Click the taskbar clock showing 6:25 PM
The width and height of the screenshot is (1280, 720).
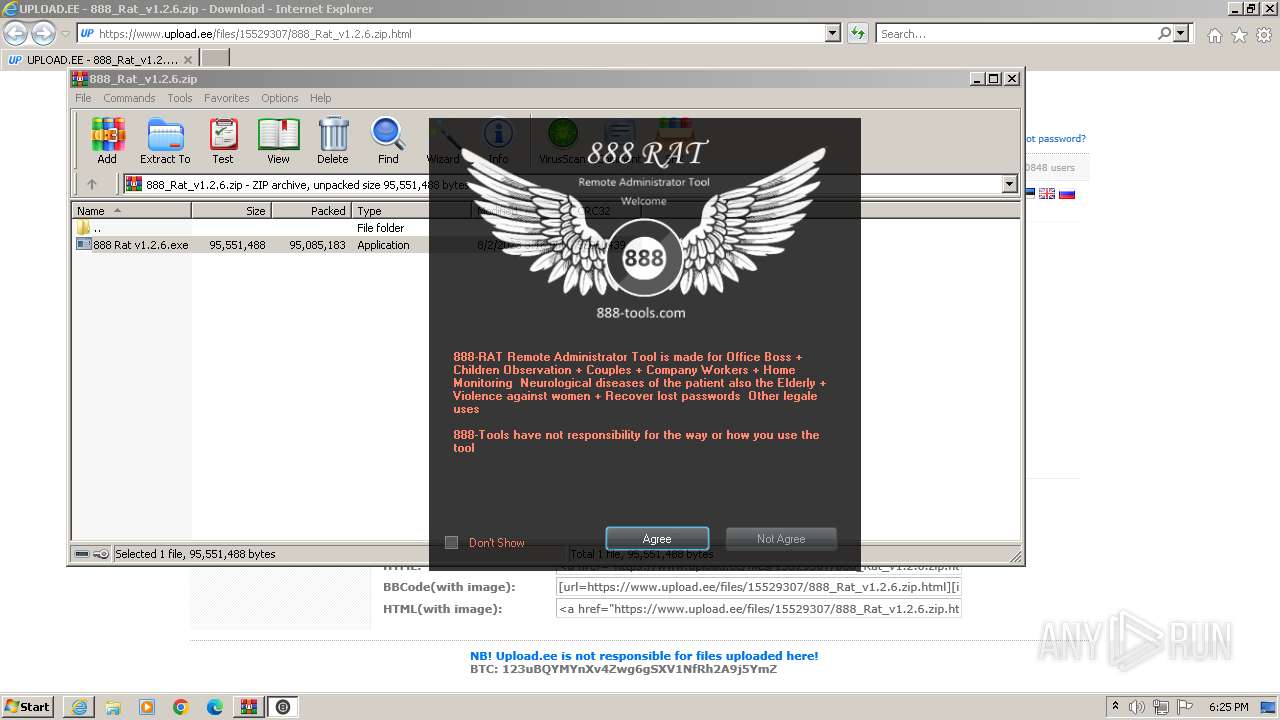[x=1229, y=707]
